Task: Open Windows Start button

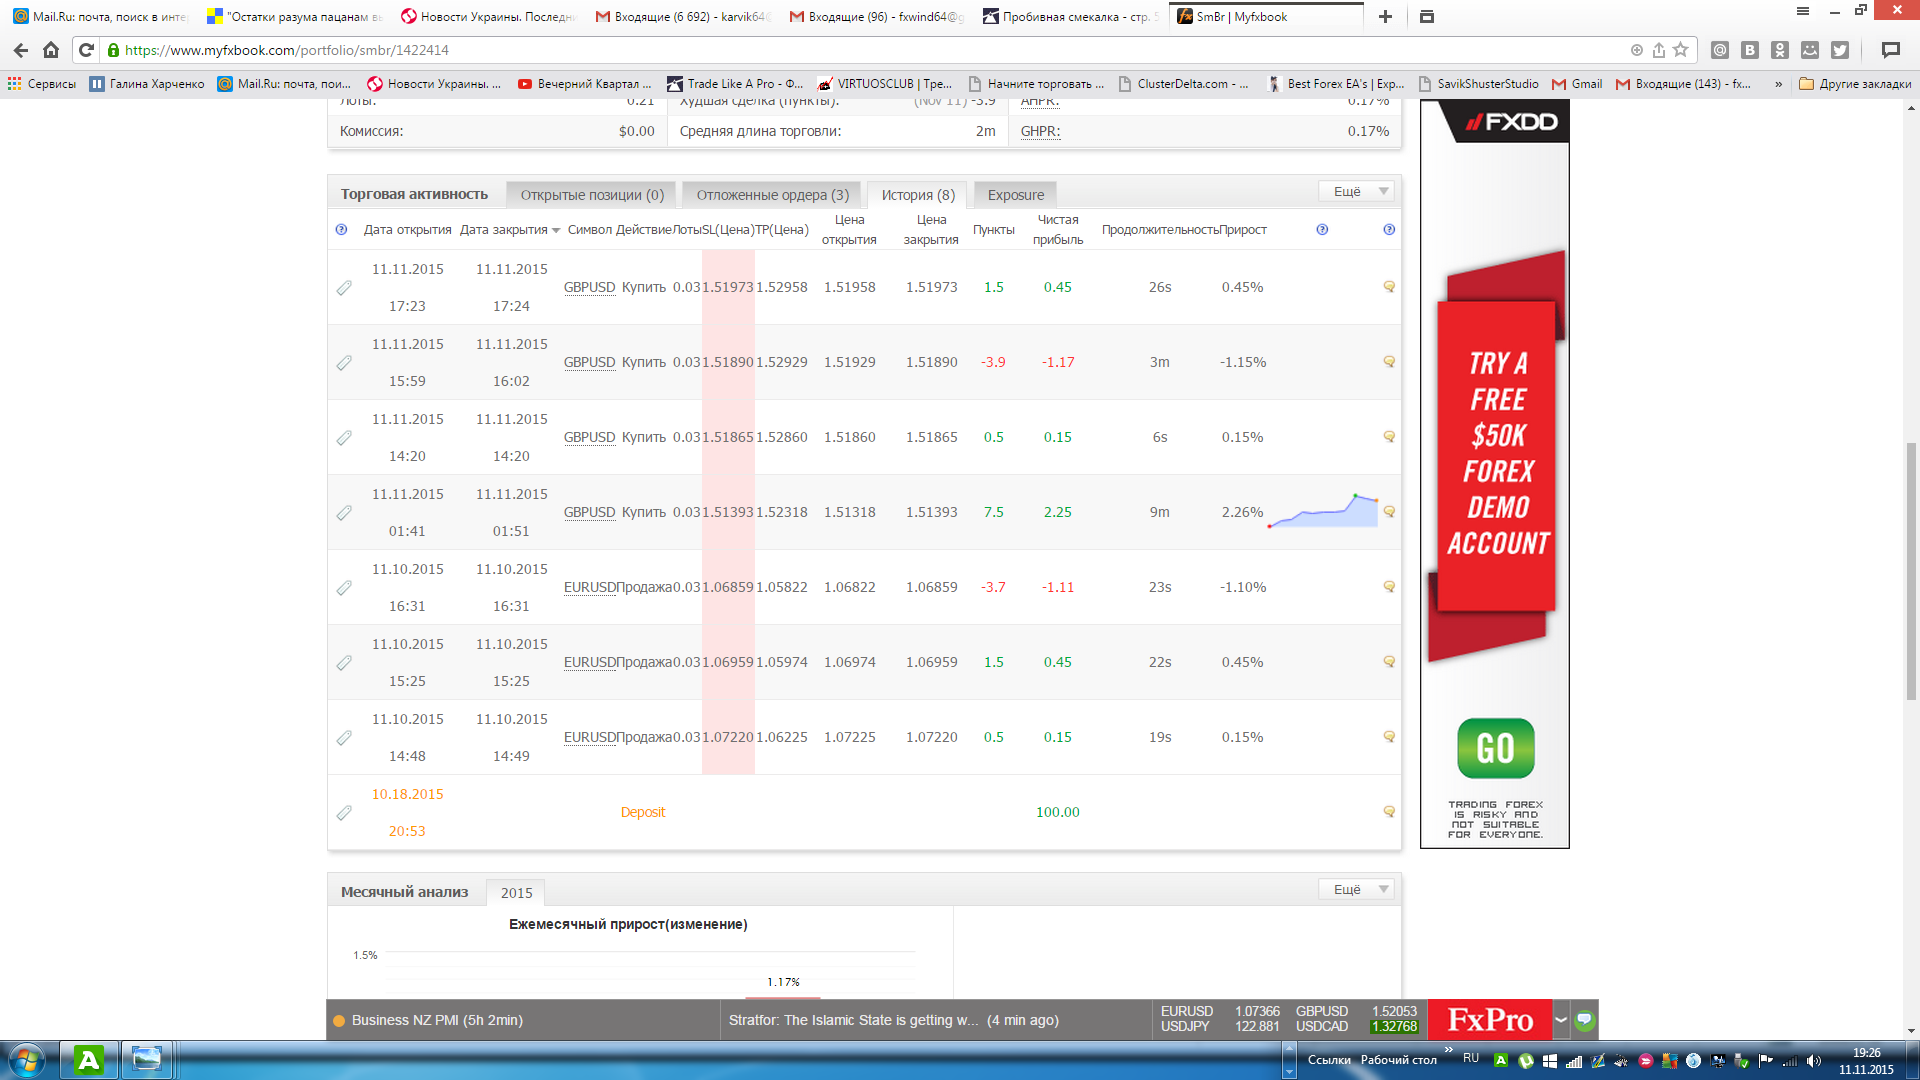Action: point(26,1060)
